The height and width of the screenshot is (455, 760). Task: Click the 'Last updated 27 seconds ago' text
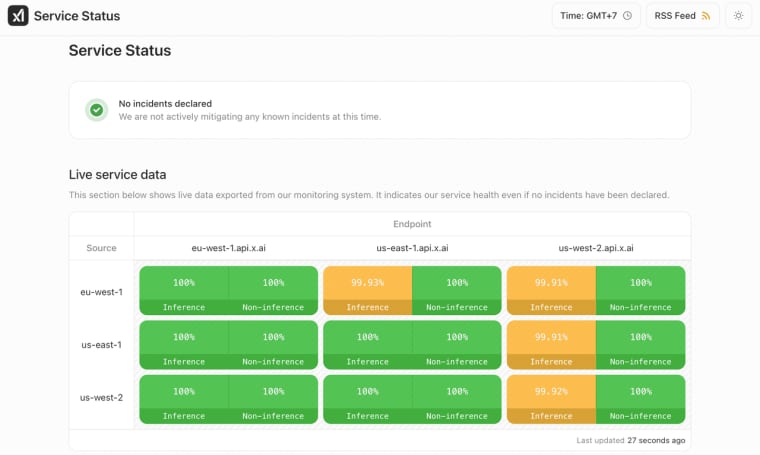click(631, 440)
